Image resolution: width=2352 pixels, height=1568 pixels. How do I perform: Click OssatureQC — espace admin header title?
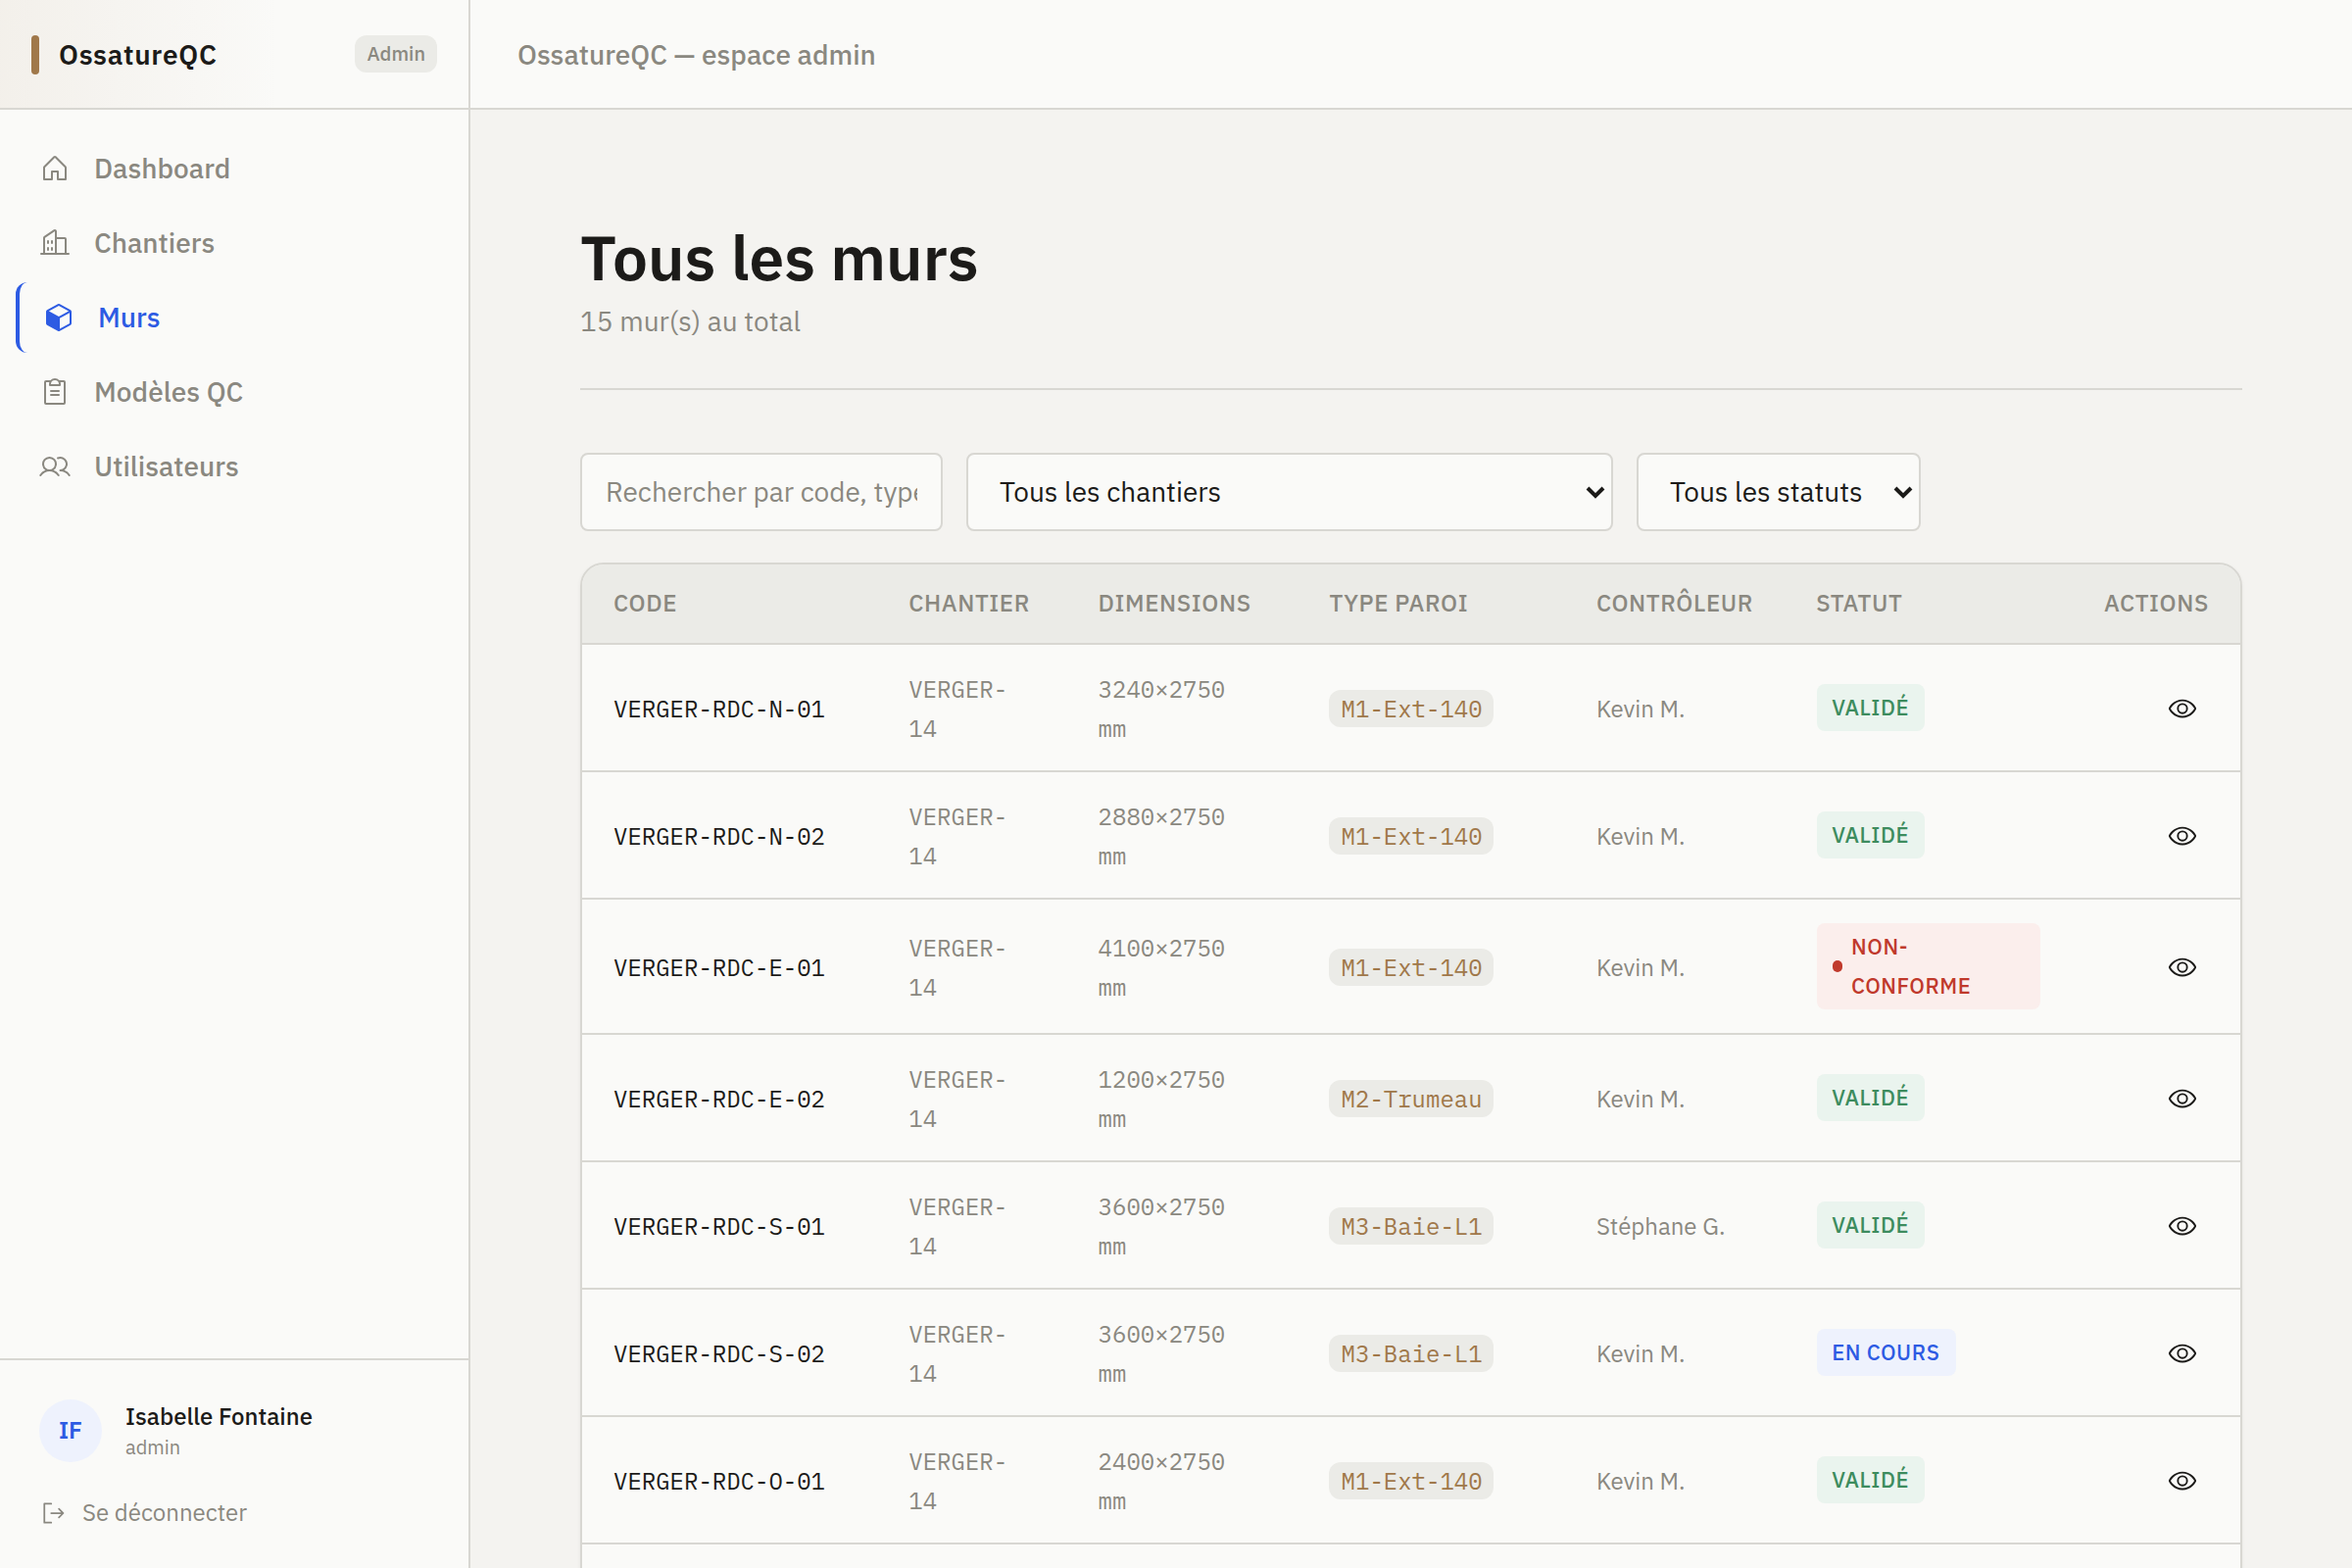click(x=696, y=55)
